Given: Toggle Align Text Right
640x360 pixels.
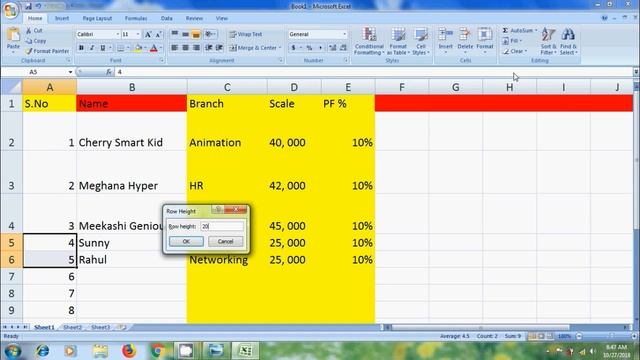Looking at the screenshot, I should (x=196, y=48).
